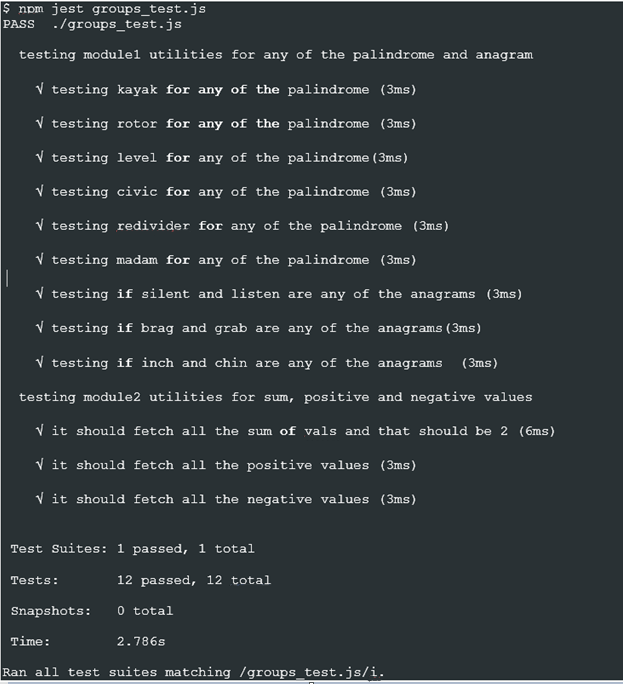The width and height of the screenshot is (623, 684).
Task: Click the 'Ran all test suites matching' line
Action: [x=193, y=671]
